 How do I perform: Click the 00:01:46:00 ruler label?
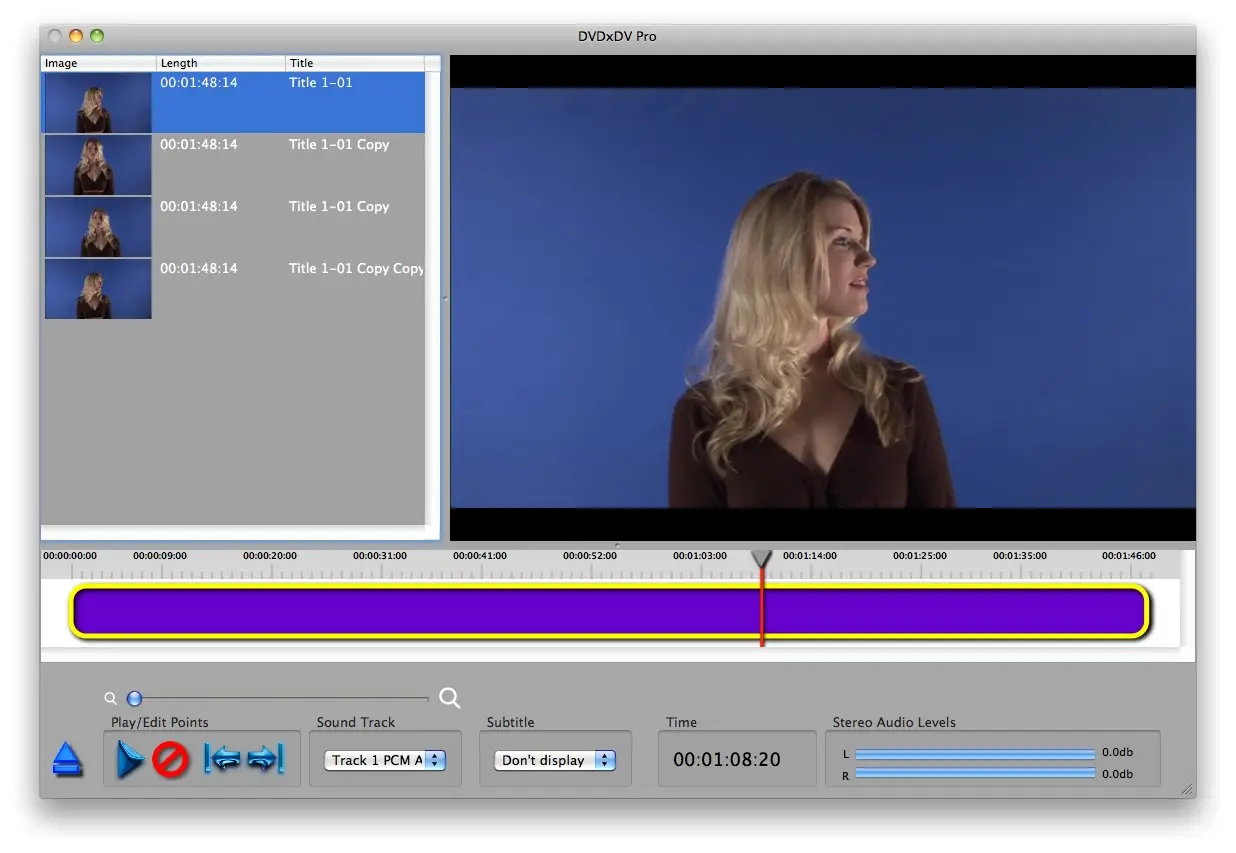click(1129, 556)
